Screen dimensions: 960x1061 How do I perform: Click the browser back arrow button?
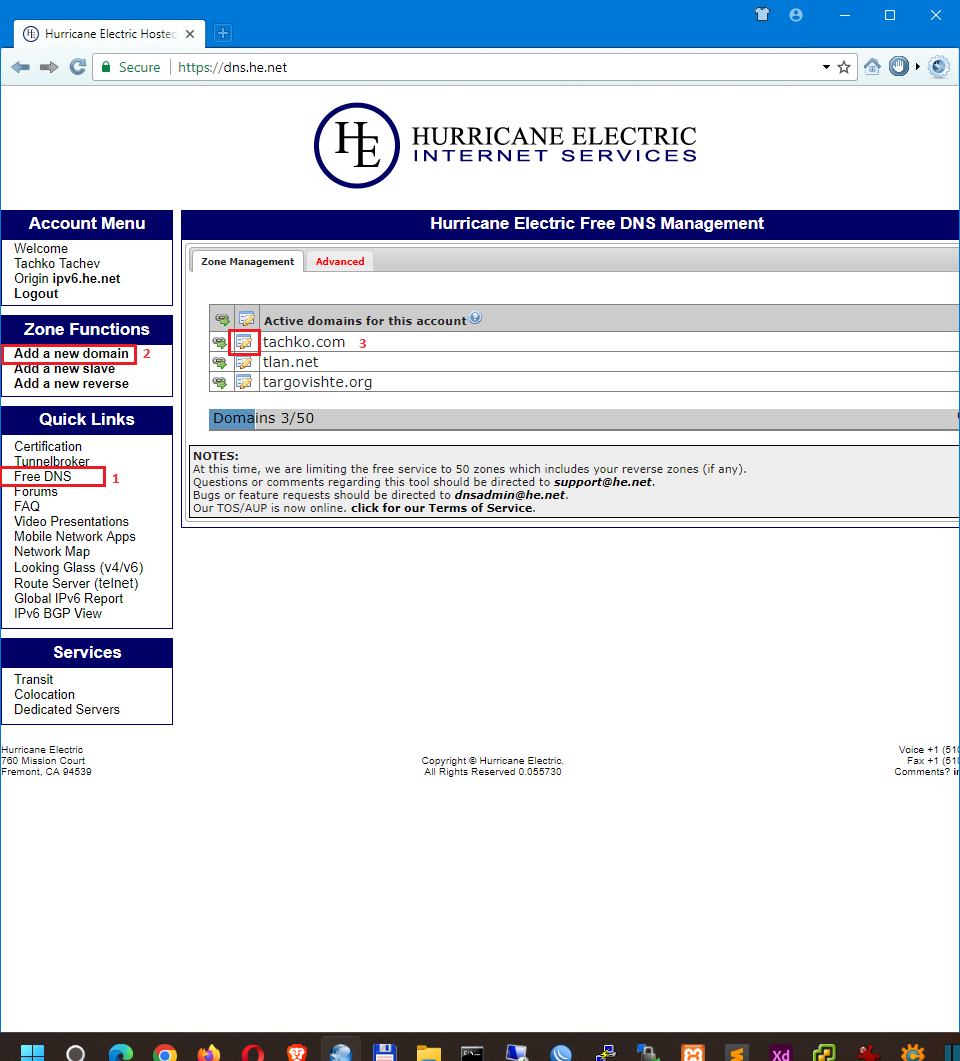pyautogui.click(x=21, y=67)
